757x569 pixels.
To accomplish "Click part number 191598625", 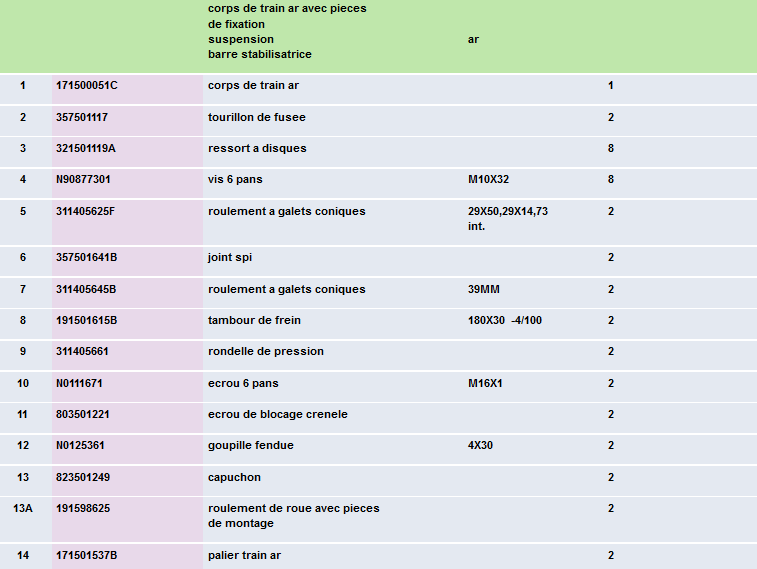I will pos(82,509).
